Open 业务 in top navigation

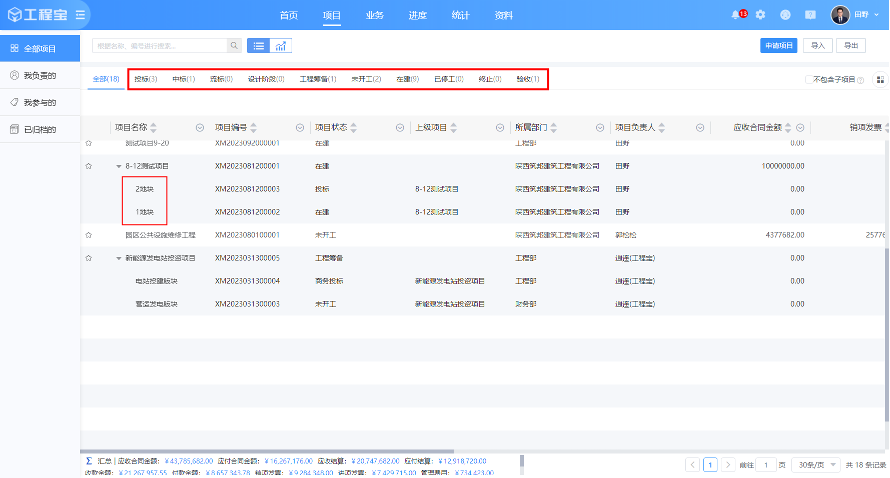[375, 15]
